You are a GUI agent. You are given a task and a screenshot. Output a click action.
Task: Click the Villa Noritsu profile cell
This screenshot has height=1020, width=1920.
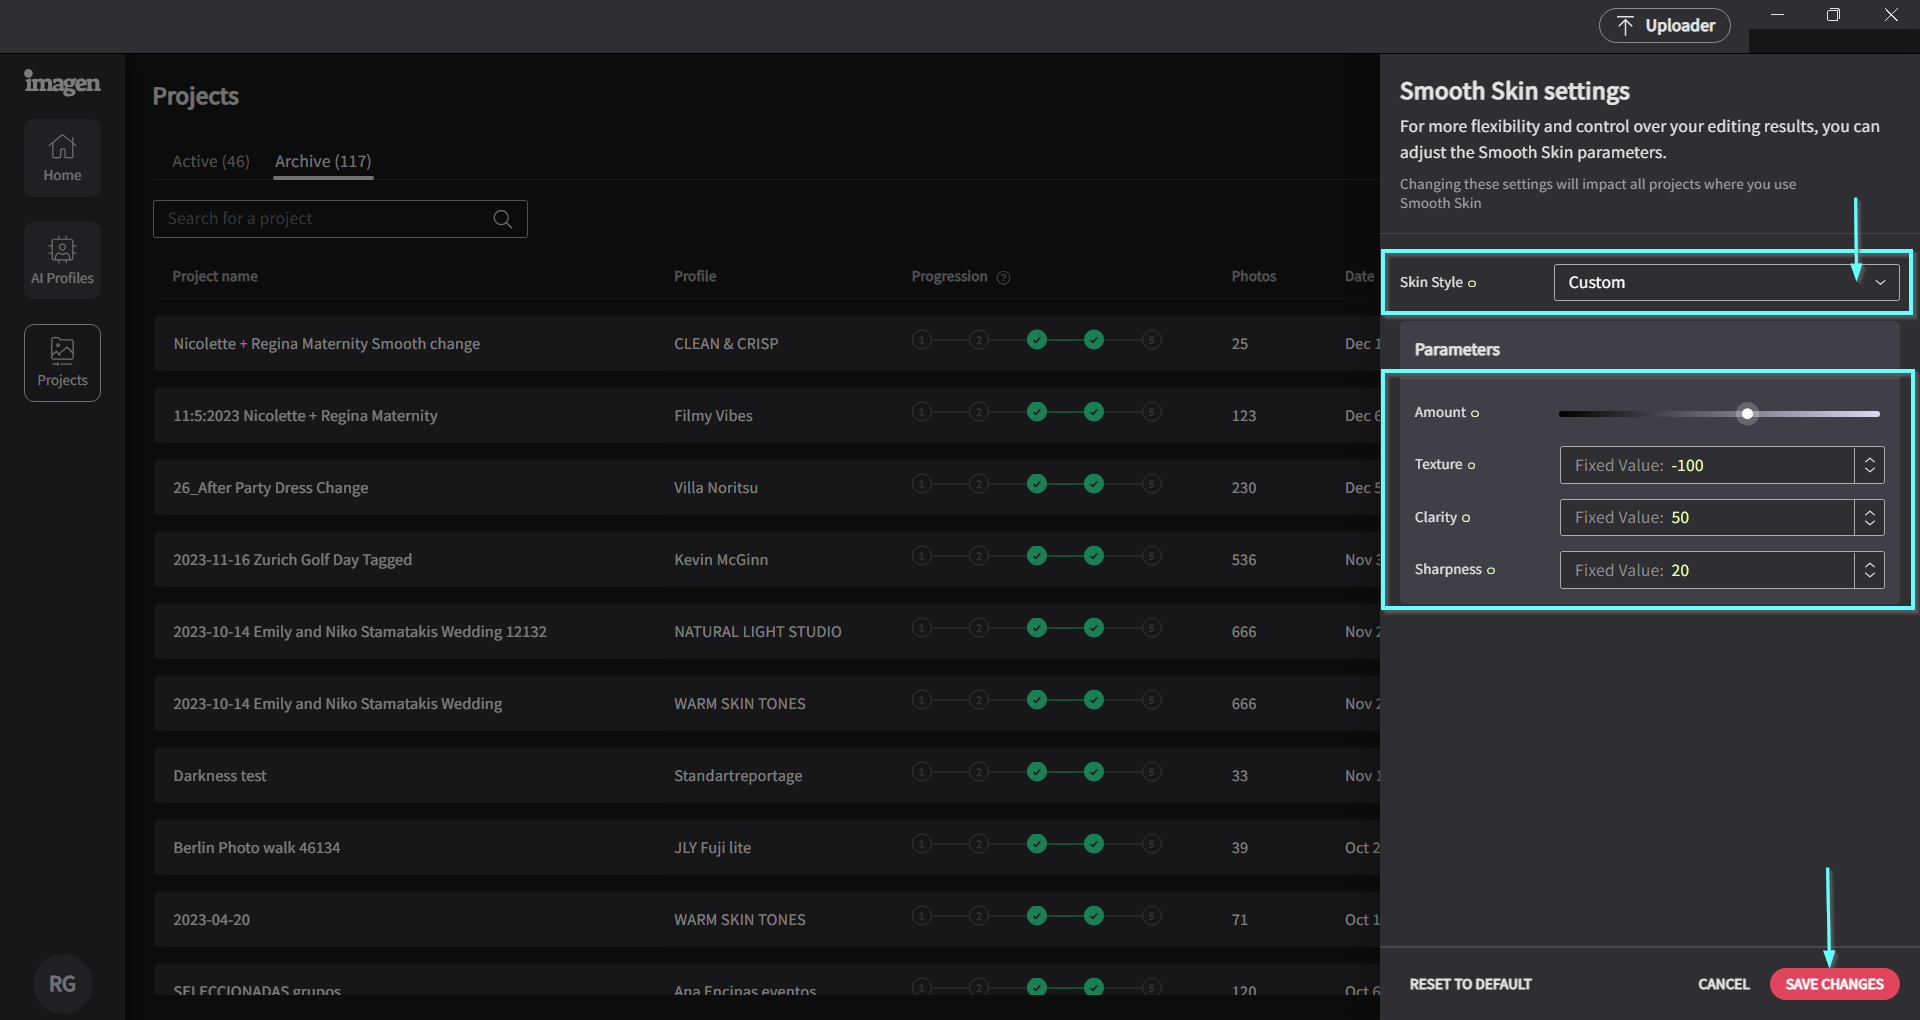coord(716,488)
